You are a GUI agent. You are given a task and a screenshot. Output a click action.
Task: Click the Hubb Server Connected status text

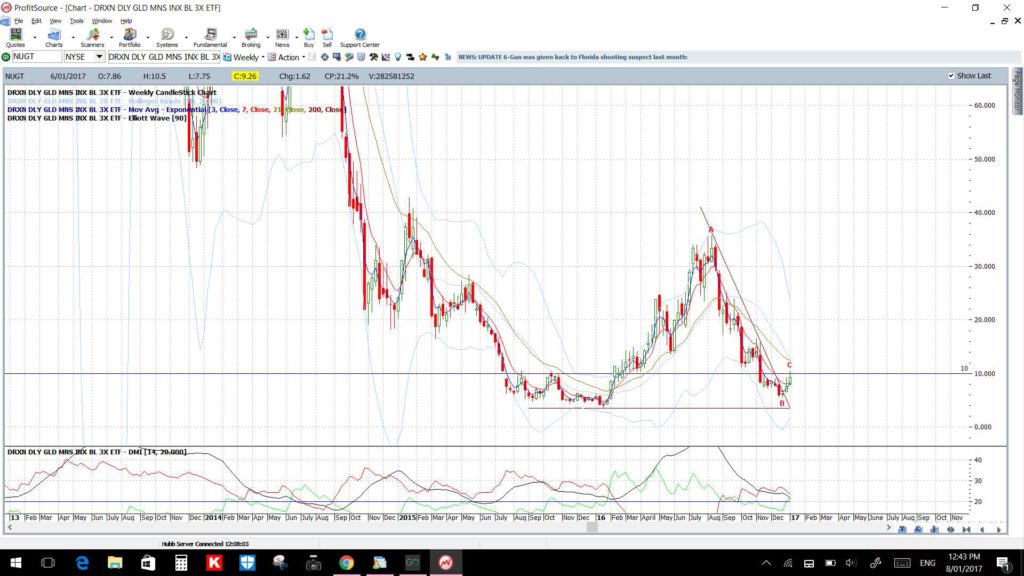click(205, 543)
